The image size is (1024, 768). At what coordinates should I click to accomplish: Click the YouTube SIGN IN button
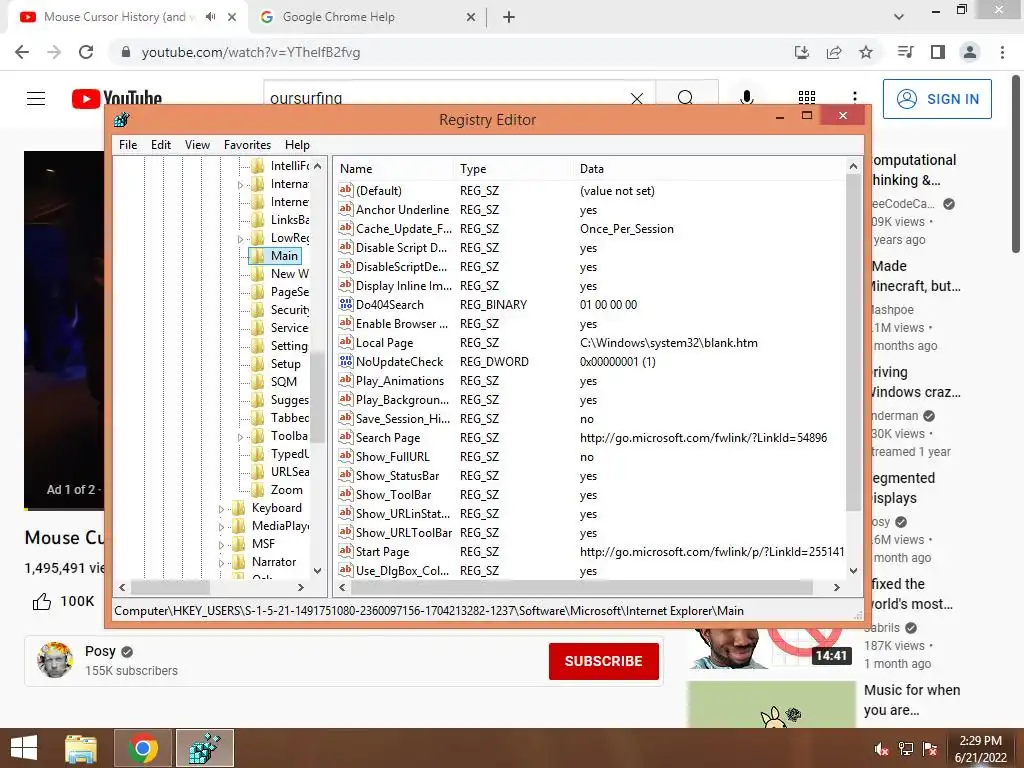pos(937,99)
